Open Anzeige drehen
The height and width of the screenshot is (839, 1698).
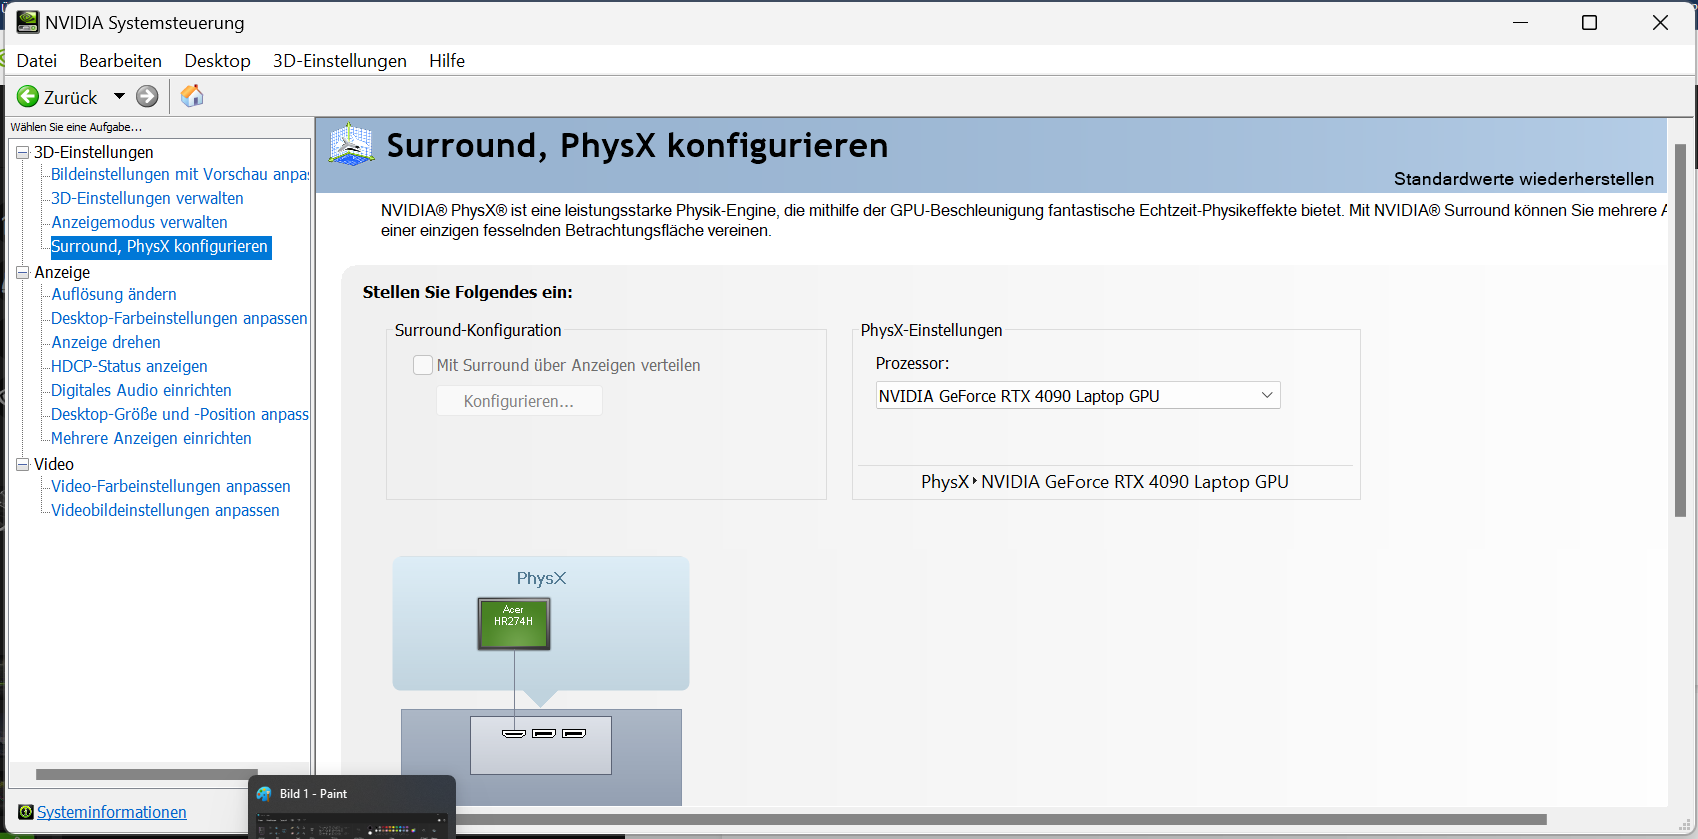pos(106,342)
